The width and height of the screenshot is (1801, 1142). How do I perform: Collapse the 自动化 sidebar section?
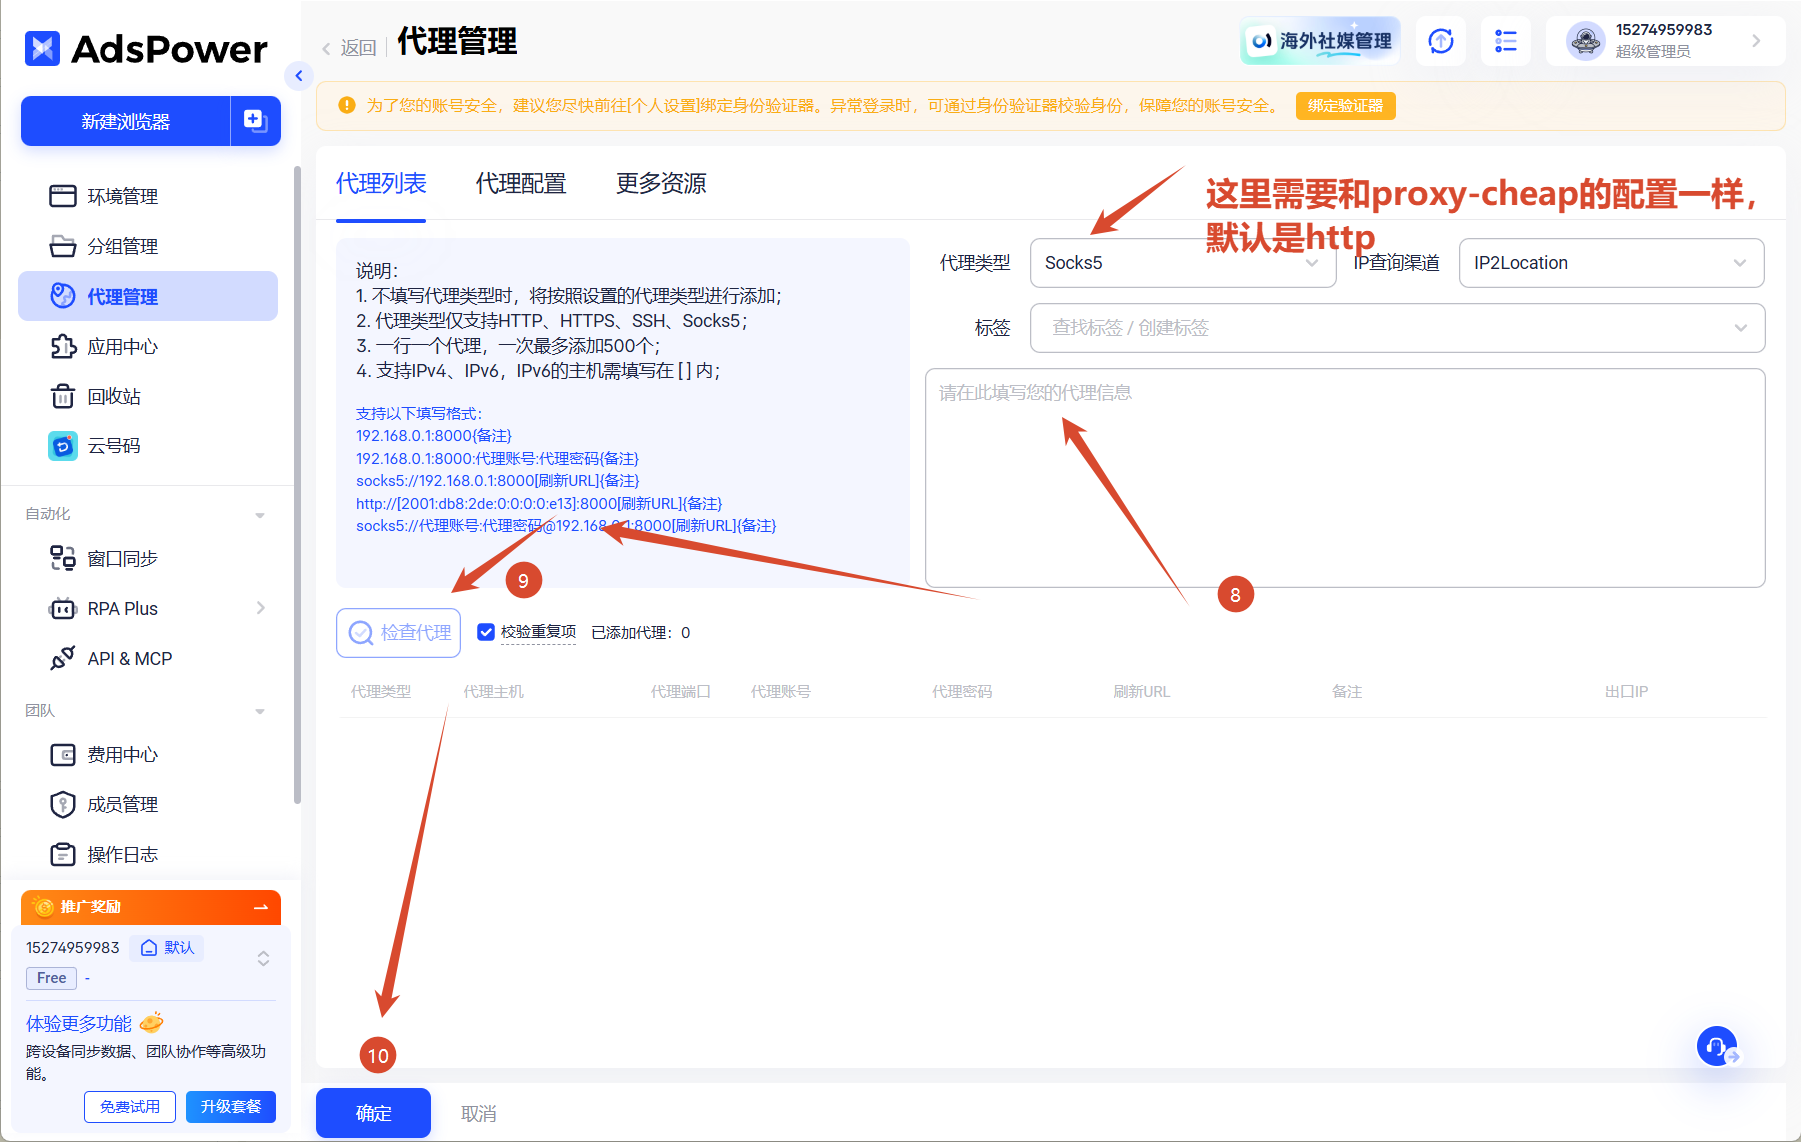[x=260, y=515]
